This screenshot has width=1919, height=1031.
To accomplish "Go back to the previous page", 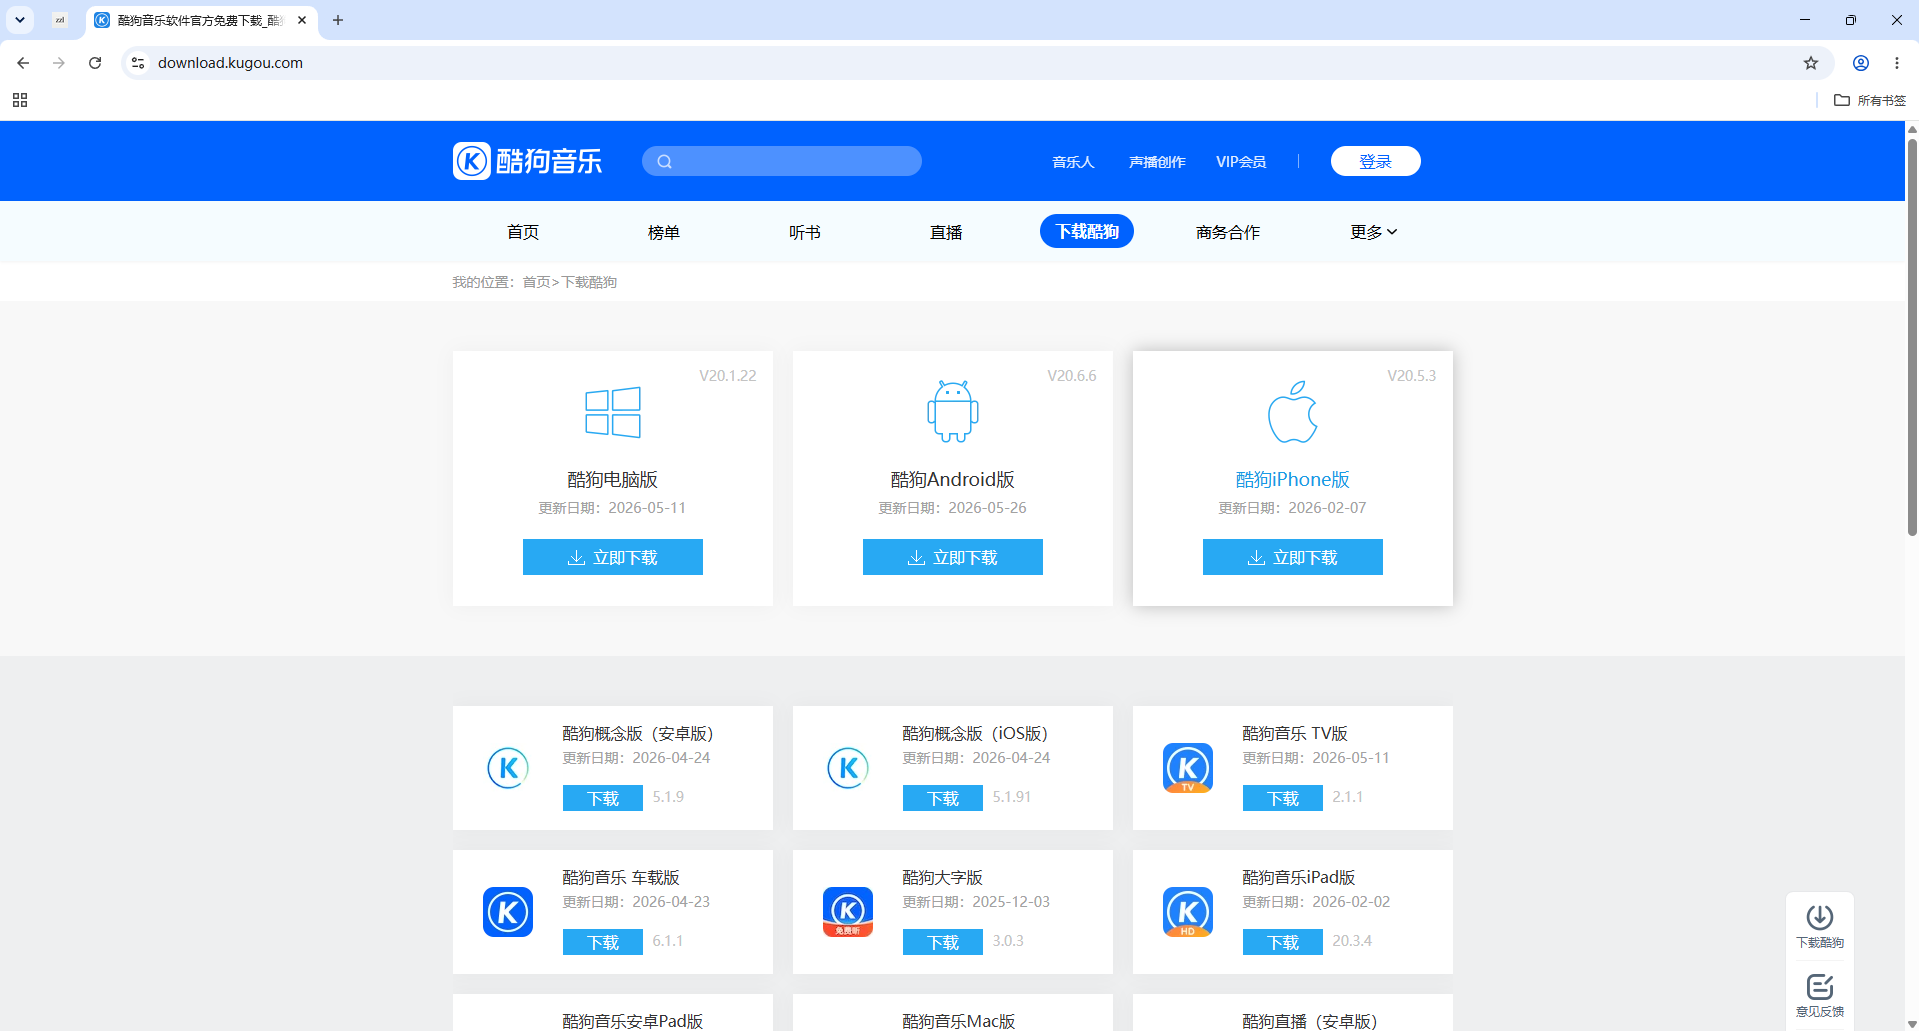I will pos(23,63).
